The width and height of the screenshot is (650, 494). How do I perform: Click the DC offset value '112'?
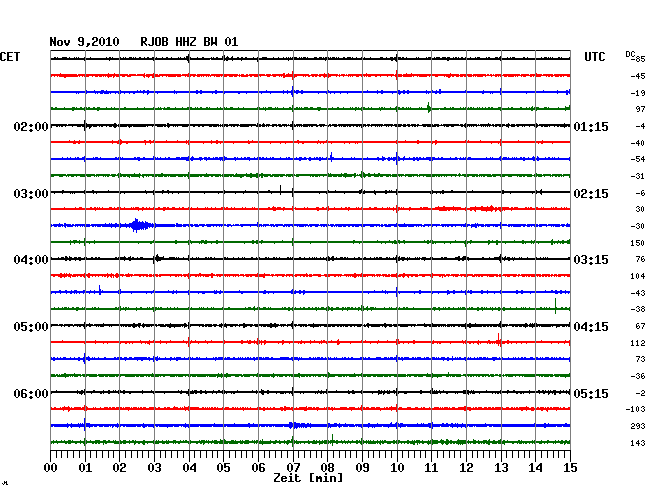coord(638,343)
